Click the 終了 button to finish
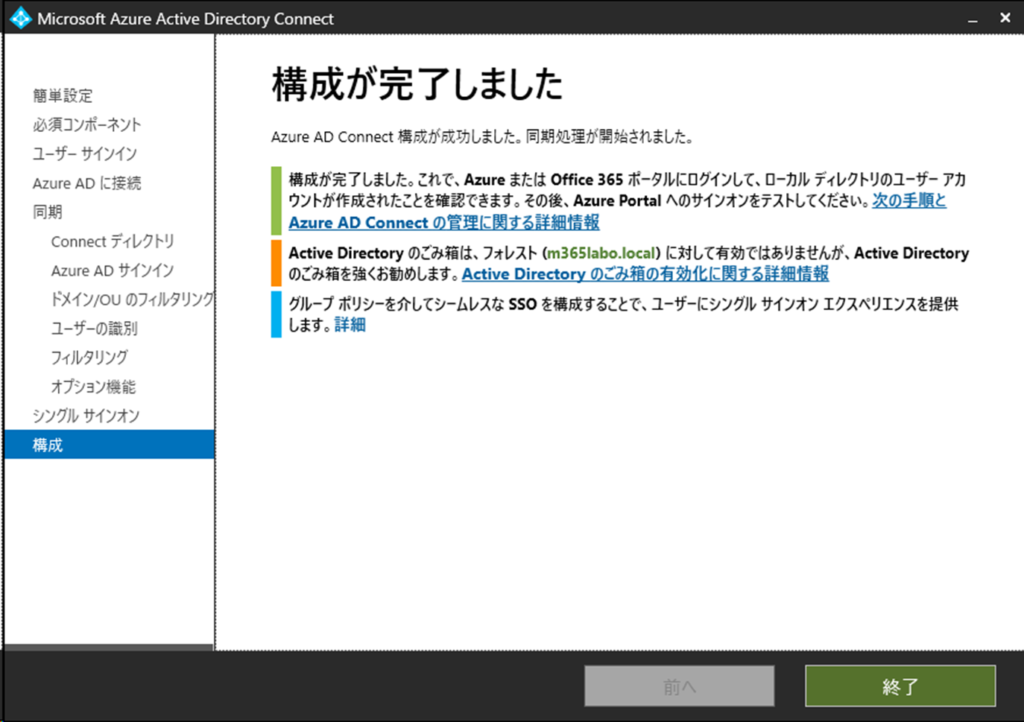The height and width of the screenshot is (722, 1024). 900,686
